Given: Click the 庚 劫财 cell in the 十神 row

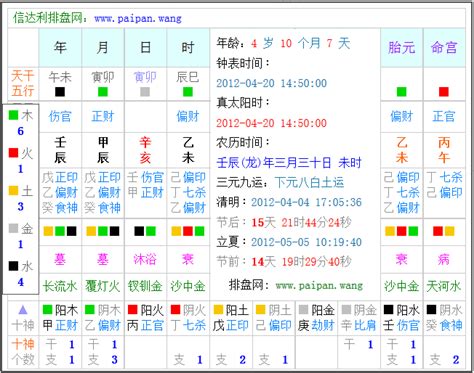Looking at the screenshot, I should (316, 325).
